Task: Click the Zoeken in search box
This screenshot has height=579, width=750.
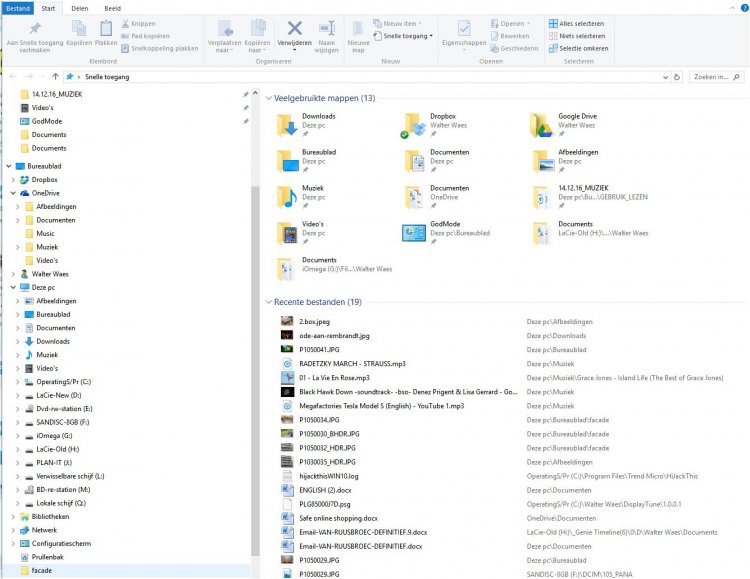Action: click(x=717, y=76)
